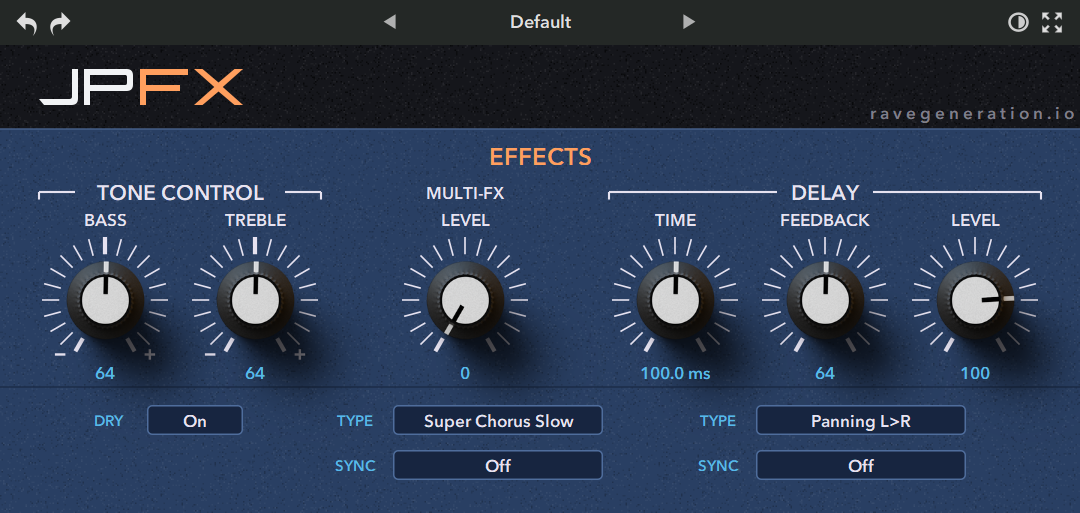1080x513 pixels.
Task: Click the Delay Time value 100.0 ms
Action: [x=675, y=374]
